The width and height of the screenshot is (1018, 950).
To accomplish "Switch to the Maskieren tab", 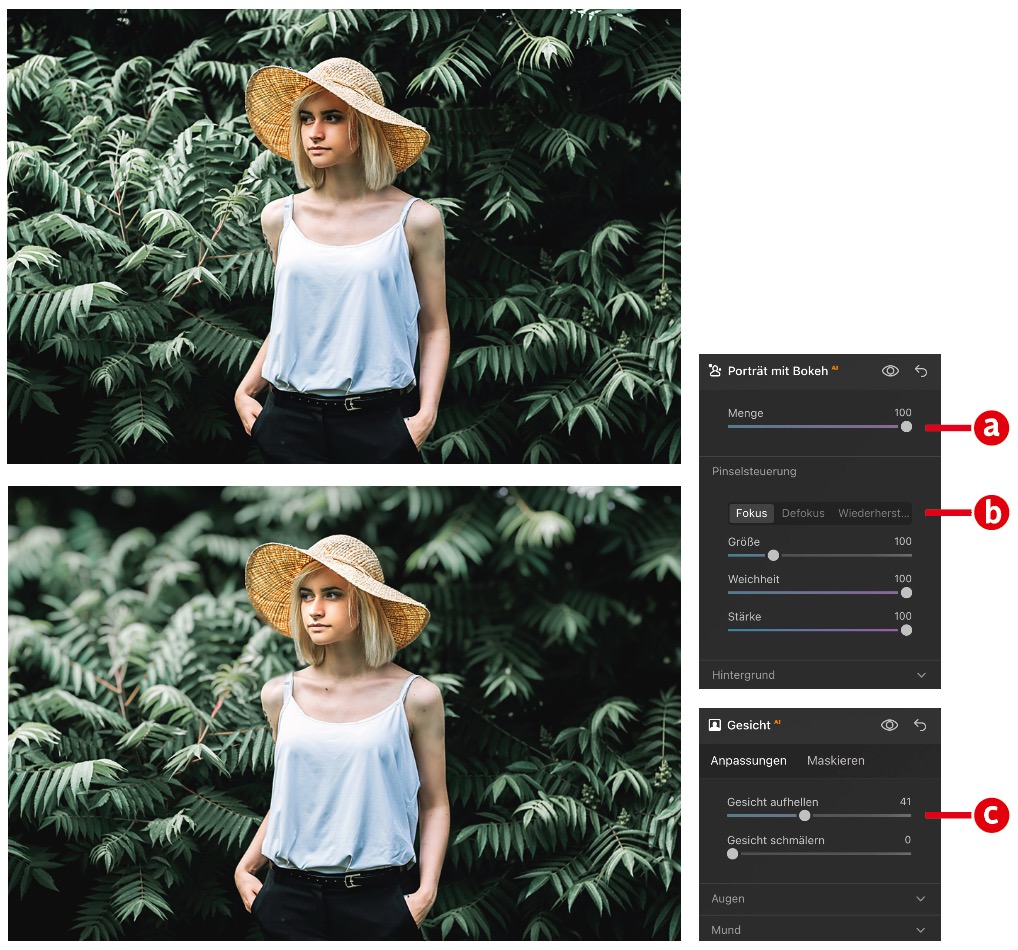I will (835, 761).
